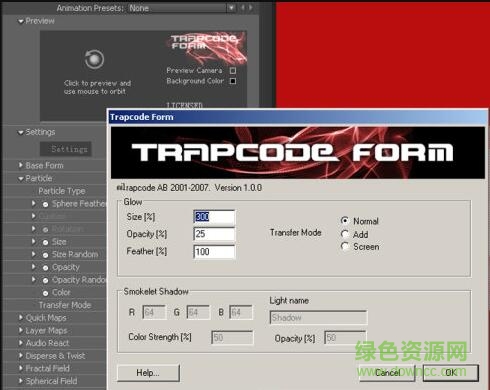Click the Cancel button
Image resolution: width=490 pixels, height=390 pixels.
[387, 373]
